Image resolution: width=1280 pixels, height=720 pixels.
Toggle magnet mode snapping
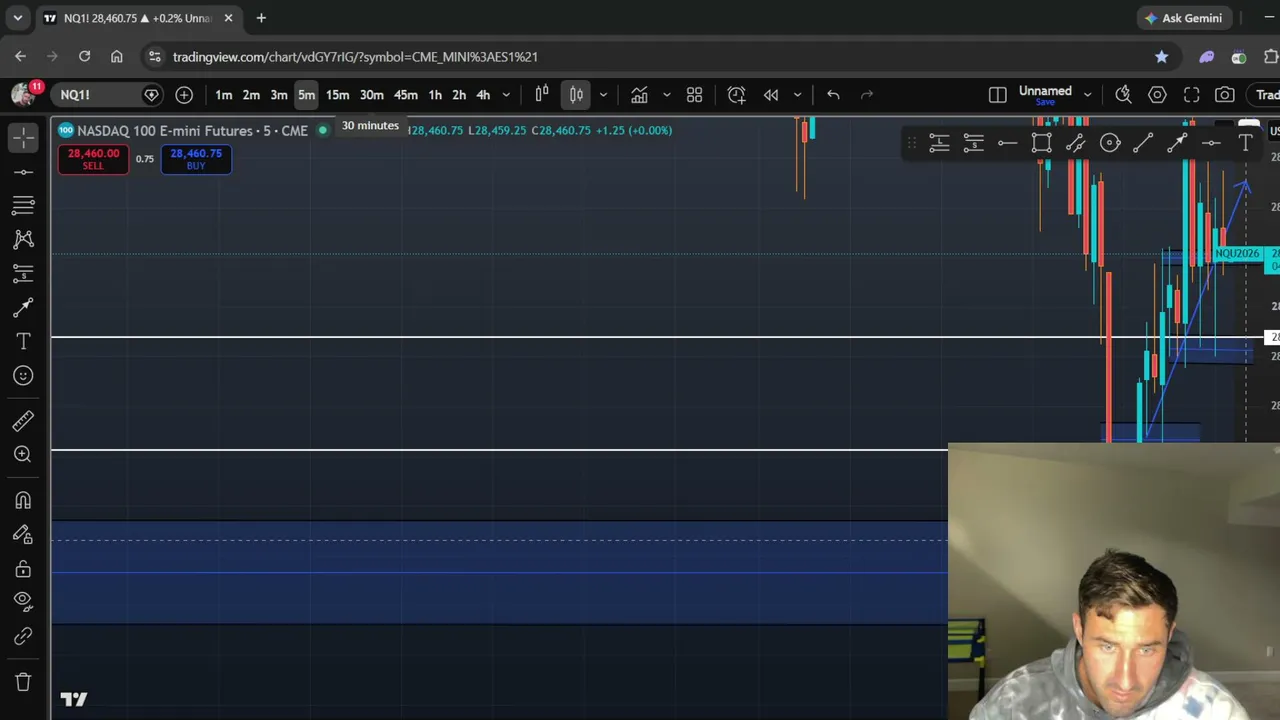click(x=23, y=500)
